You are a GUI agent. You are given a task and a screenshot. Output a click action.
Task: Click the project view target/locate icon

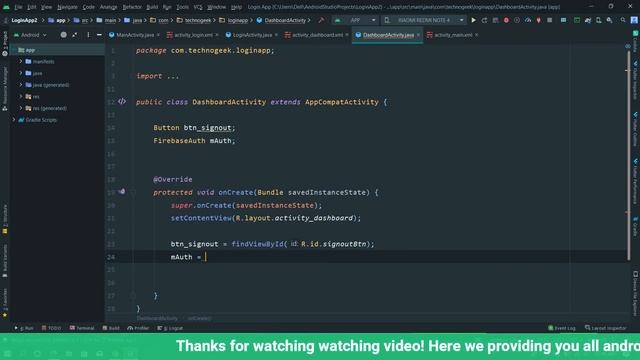point(63,35)
